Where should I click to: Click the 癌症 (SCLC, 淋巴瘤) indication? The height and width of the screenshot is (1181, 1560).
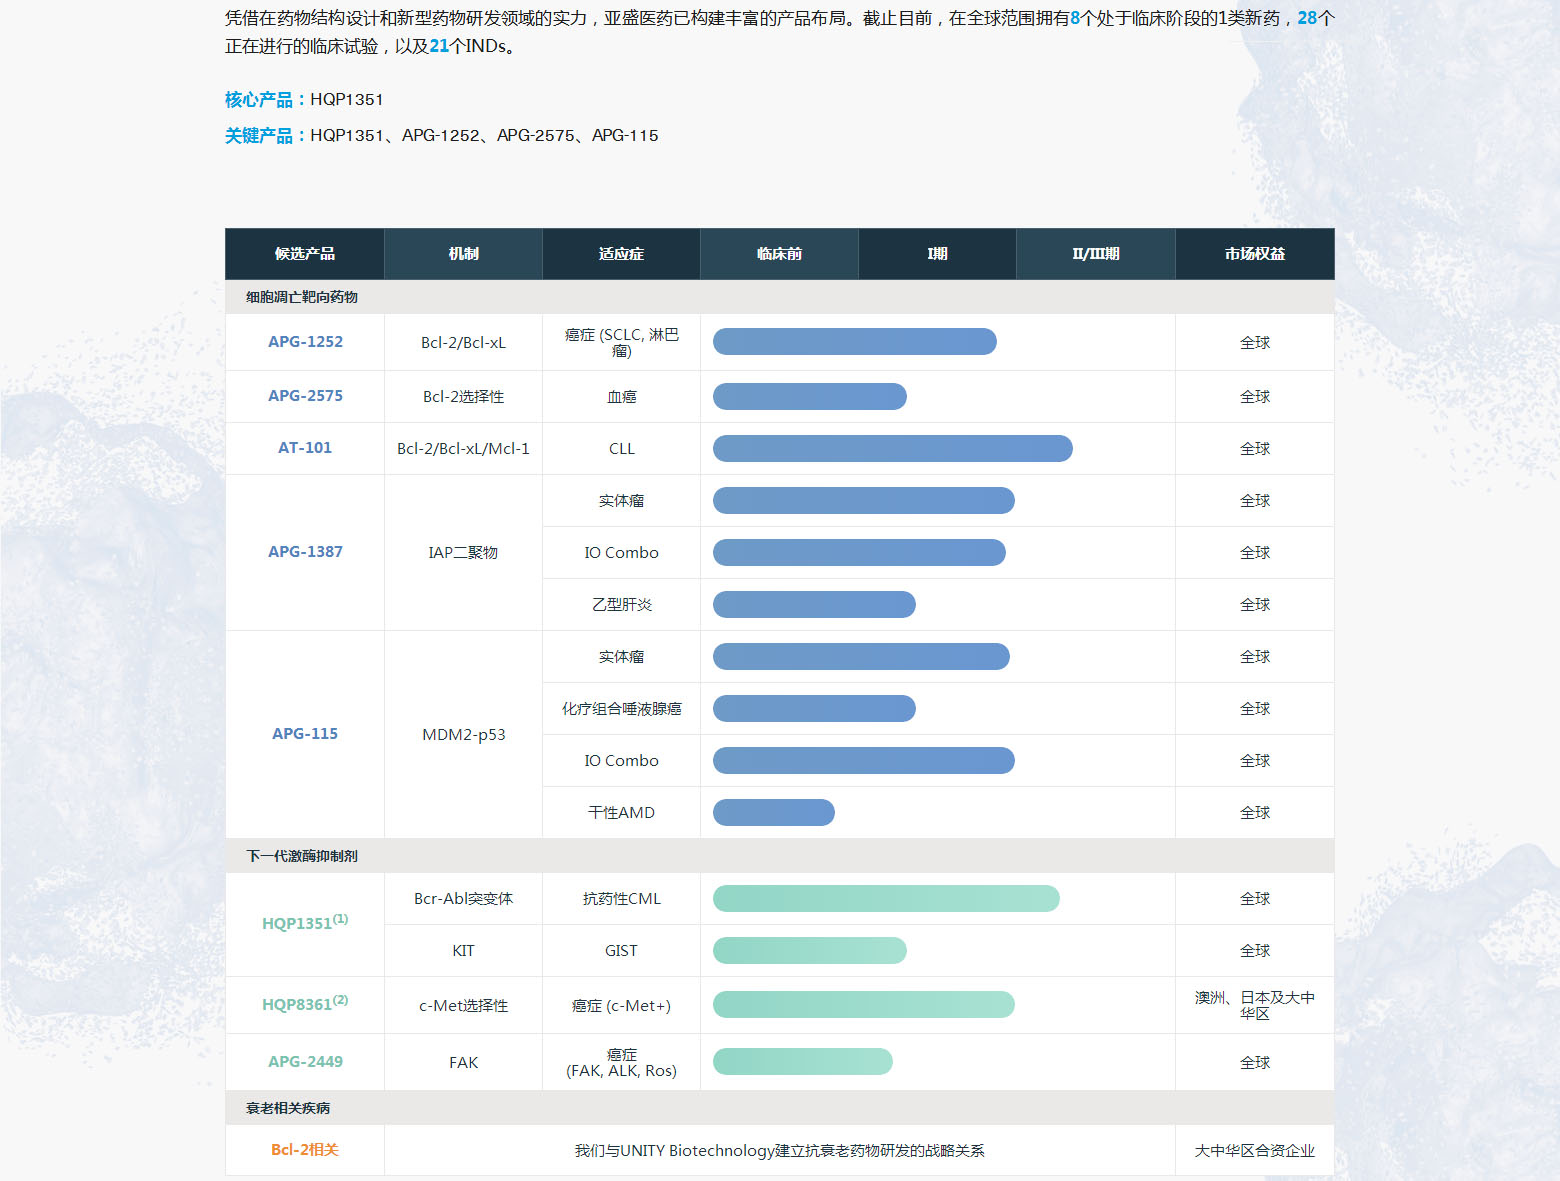click(621, 342)
